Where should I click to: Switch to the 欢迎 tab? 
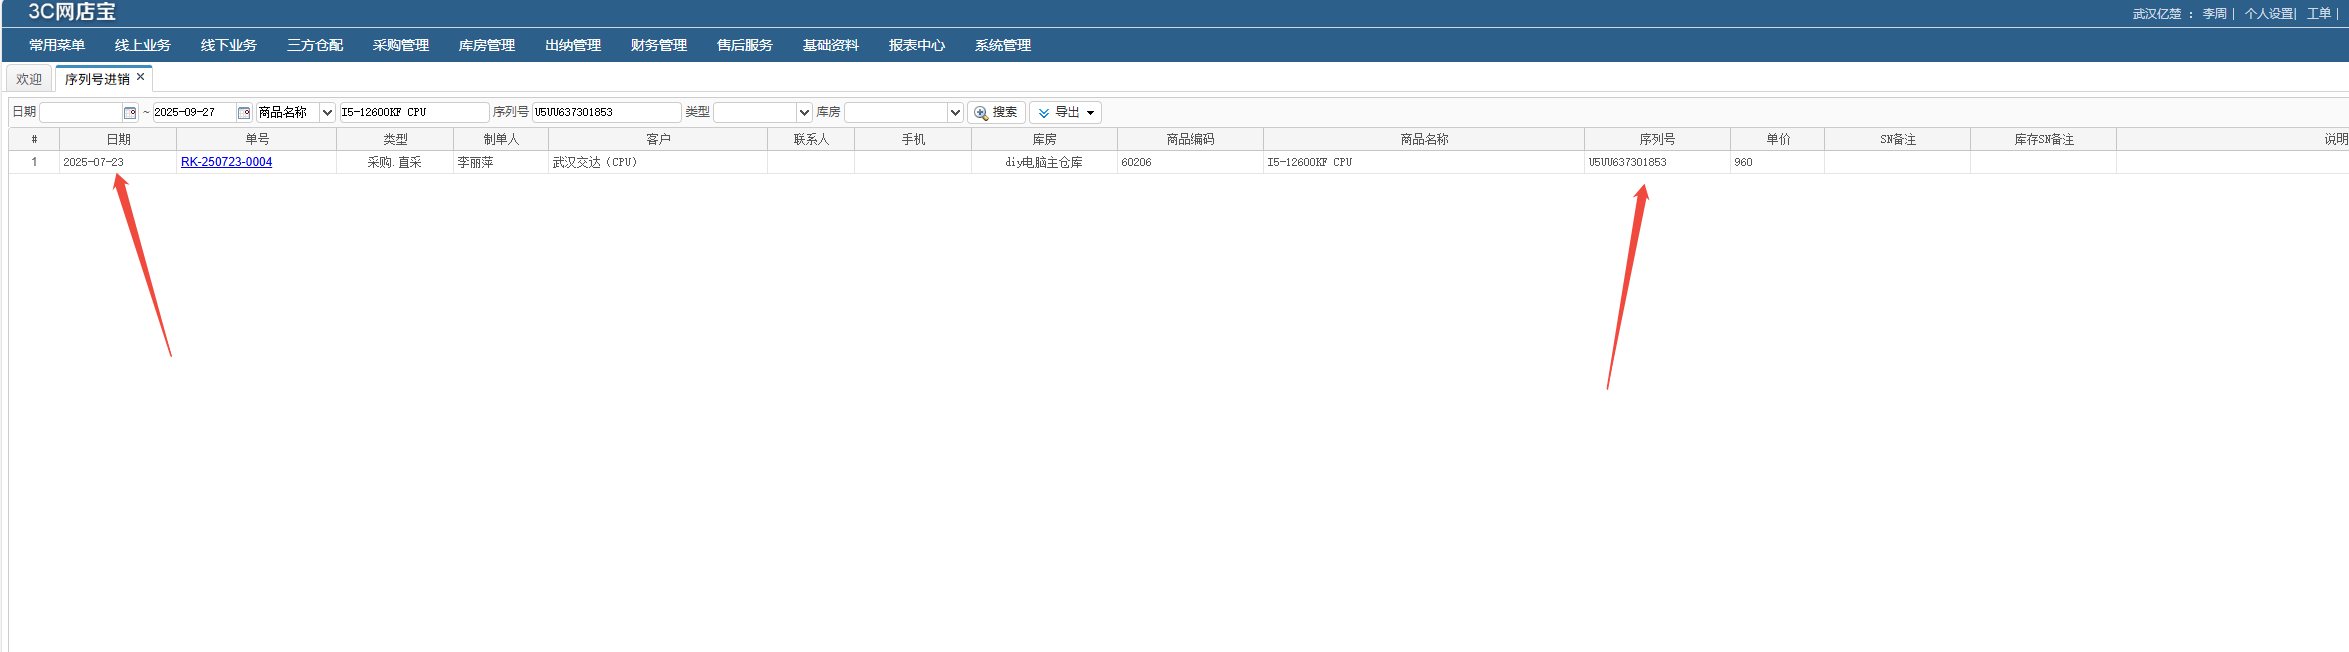(x=29, y=79)
